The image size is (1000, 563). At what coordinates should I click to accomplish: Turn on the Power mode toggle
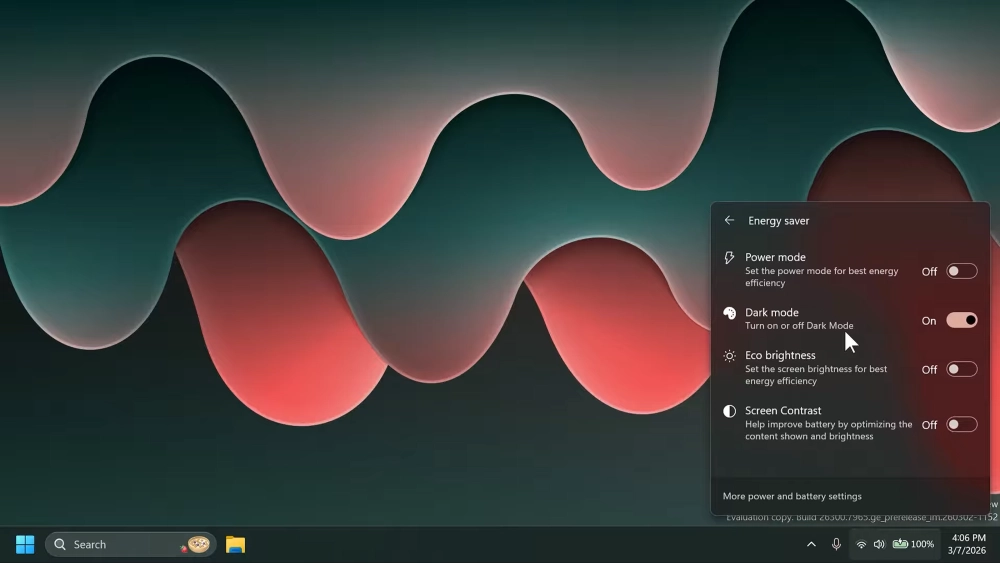click(961, 271)
